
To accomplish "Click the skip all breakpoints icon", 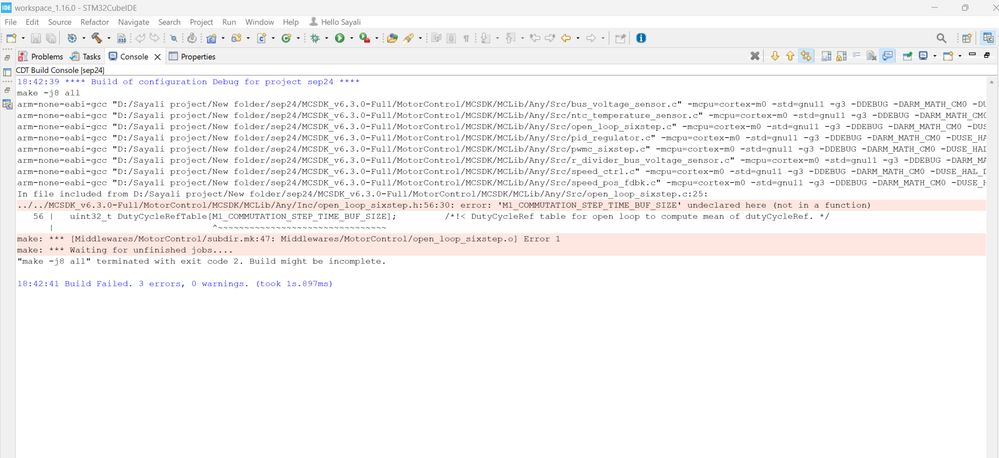I will pos(173,38).
